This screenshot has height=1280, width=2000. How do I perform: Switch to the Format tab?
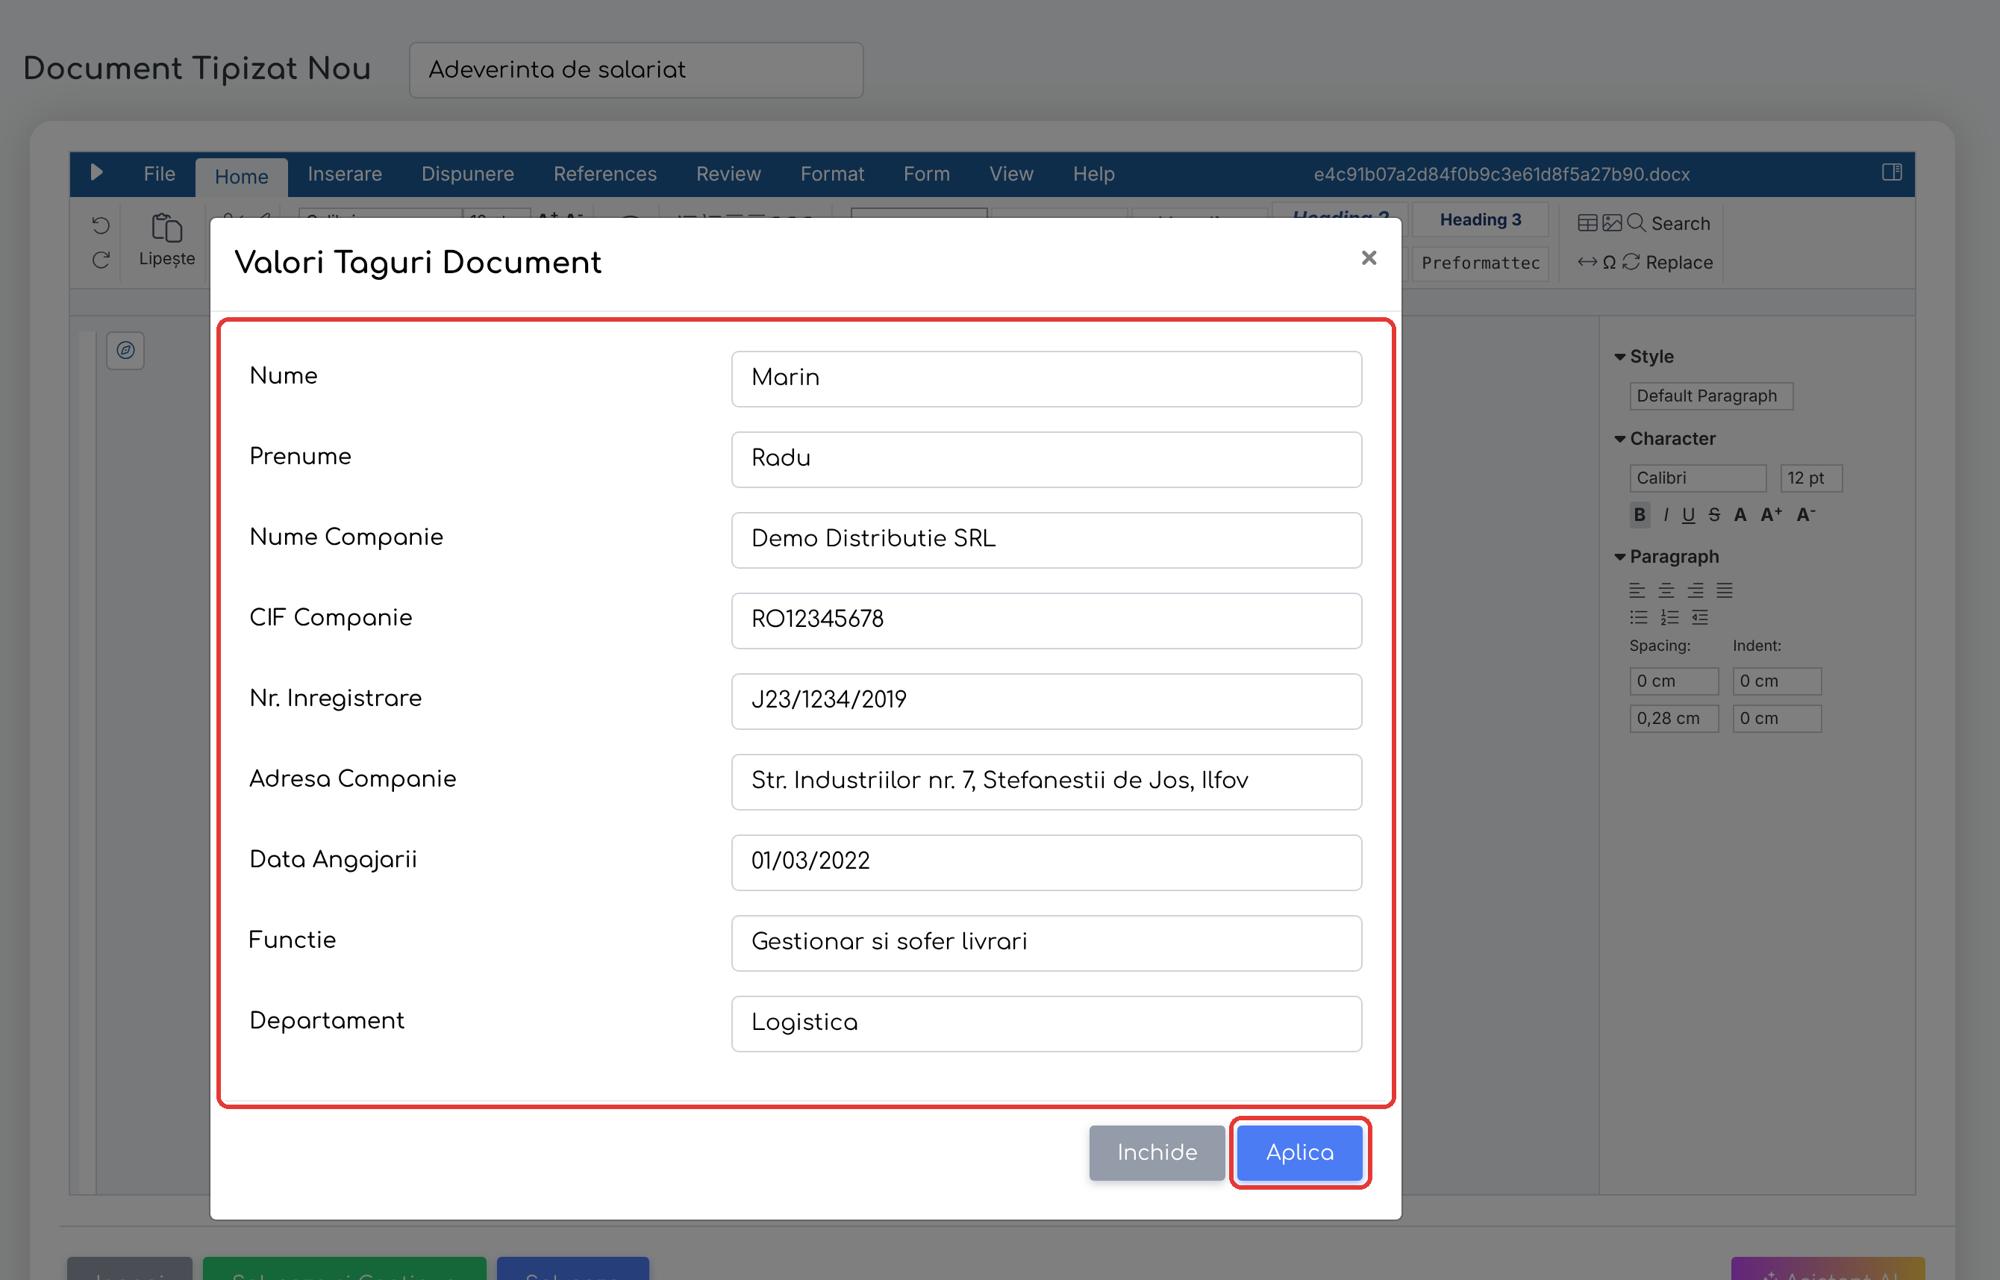[x=832, y=174]
